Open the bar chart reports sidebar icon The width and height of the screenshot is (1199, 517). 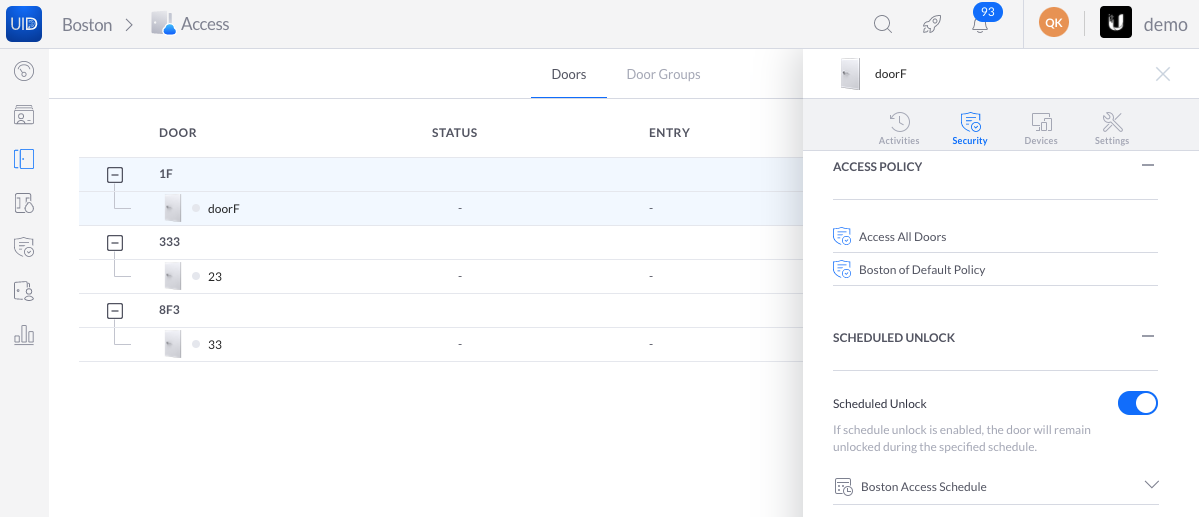[x=24, y=334]
